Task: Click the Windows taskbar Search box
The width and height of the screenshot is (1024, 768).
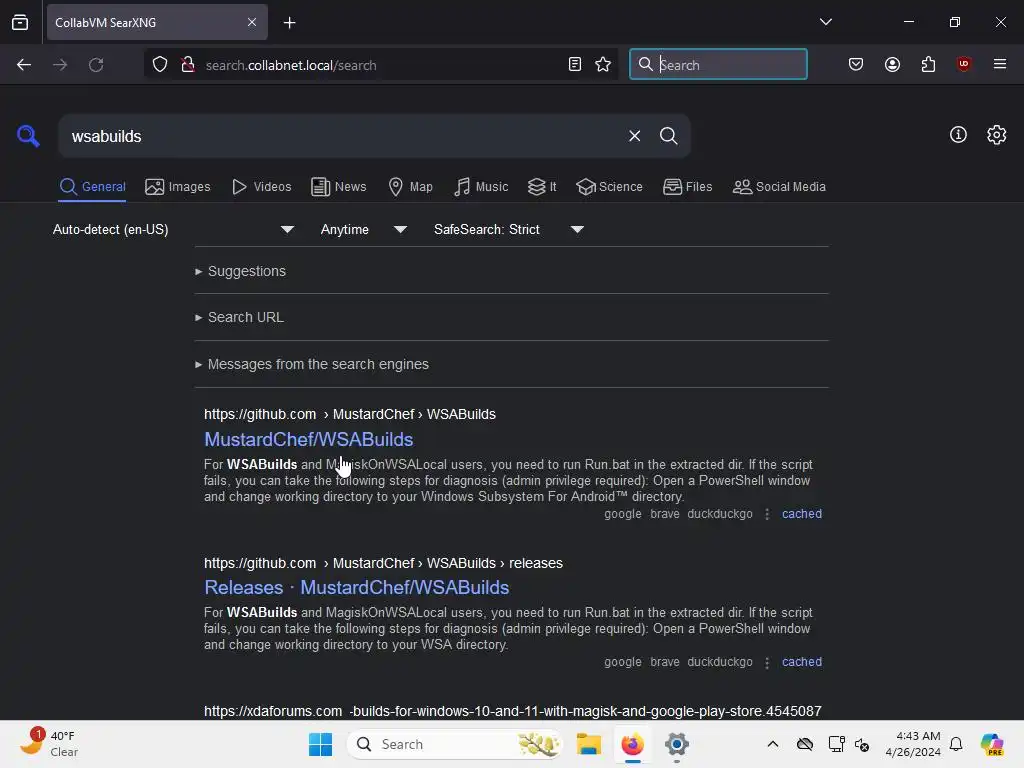Action: coord(455,744)
